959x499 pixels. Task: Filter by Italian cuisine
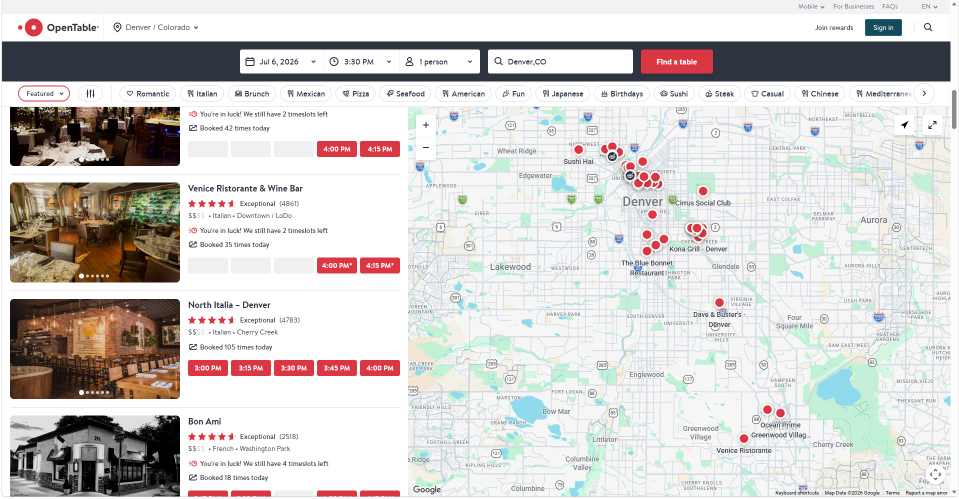[202, 94]
